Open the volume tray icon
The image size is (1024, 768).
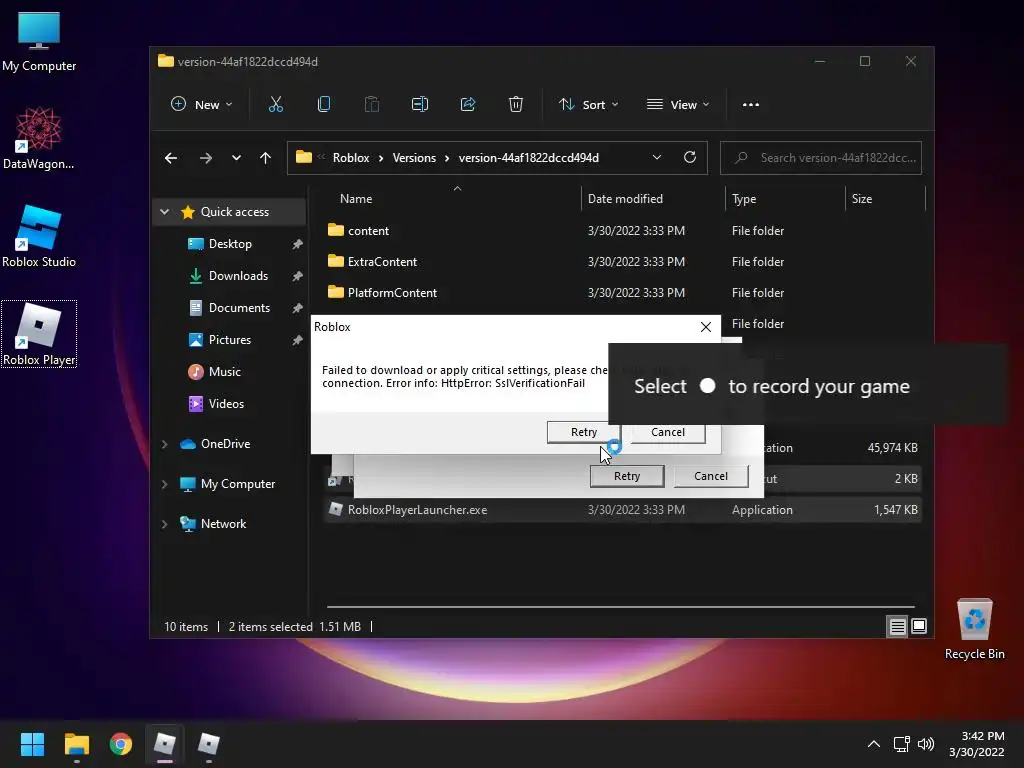[x=926, y=744]
